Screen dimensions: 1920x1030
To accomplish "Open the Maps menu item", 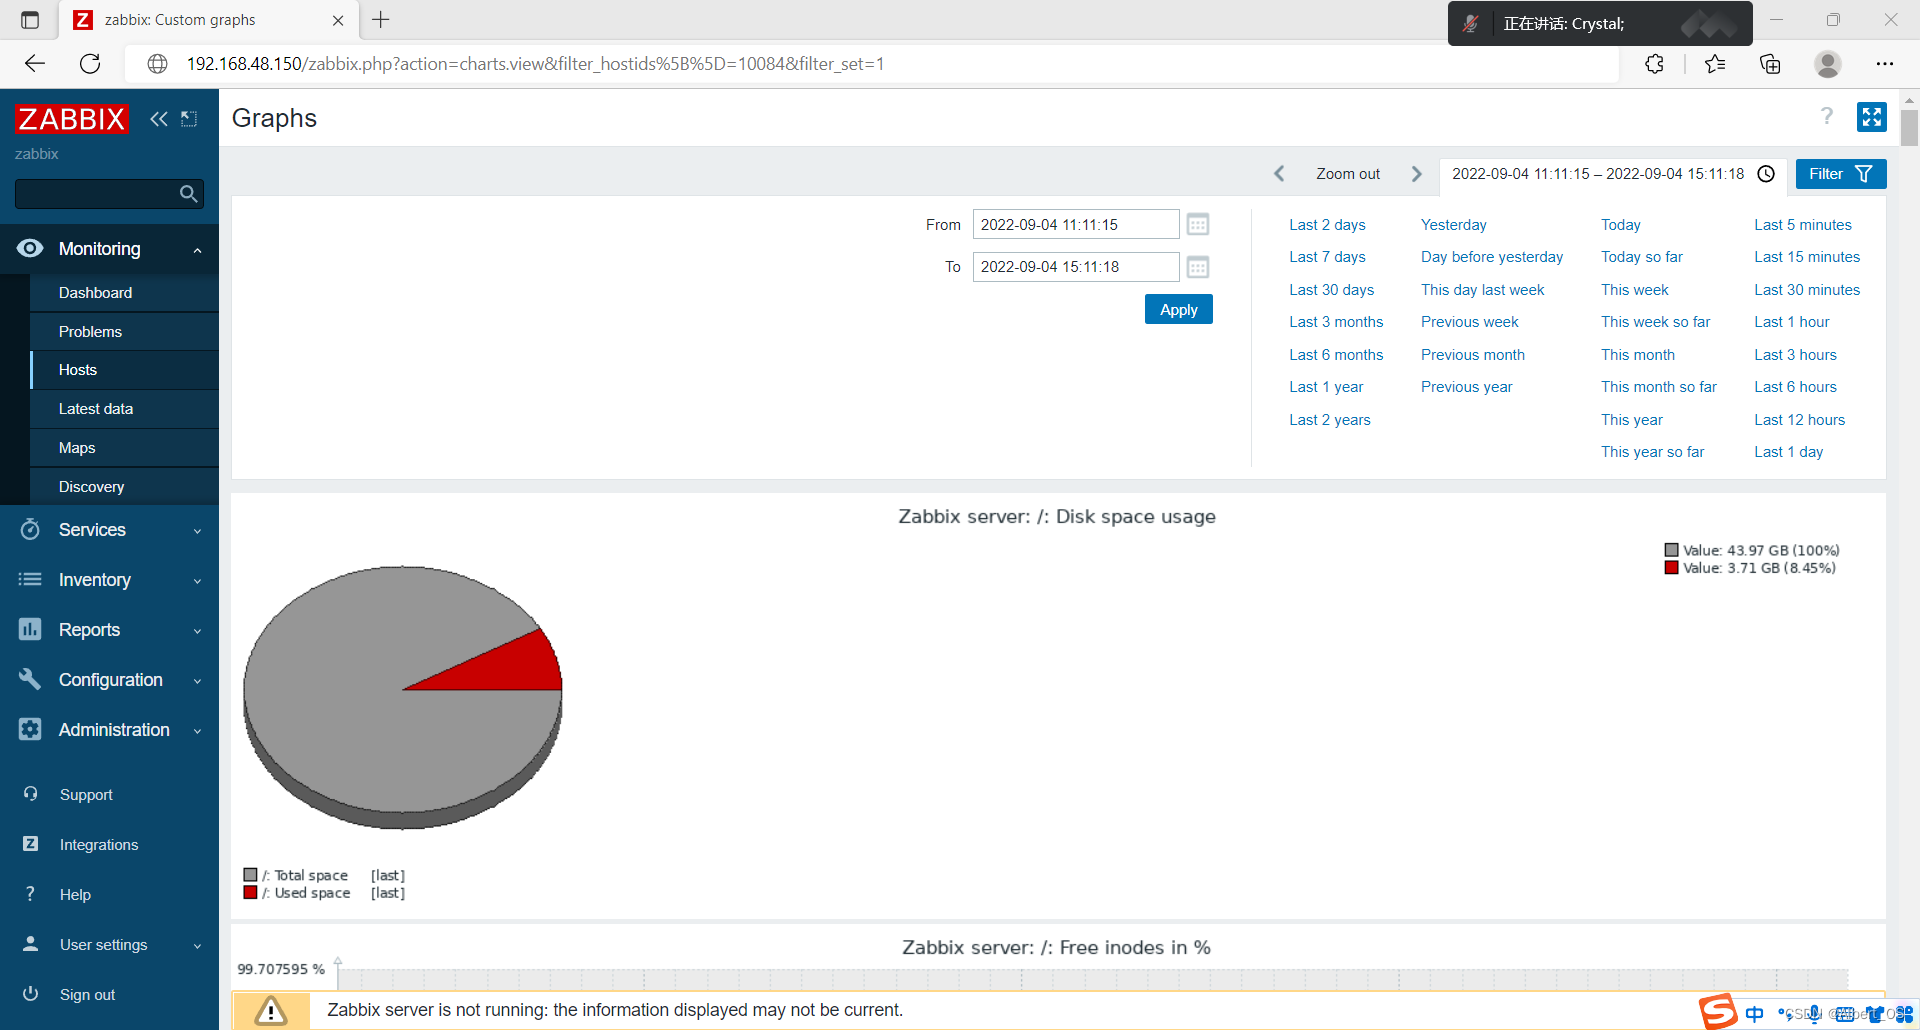I will click(124, 448).
